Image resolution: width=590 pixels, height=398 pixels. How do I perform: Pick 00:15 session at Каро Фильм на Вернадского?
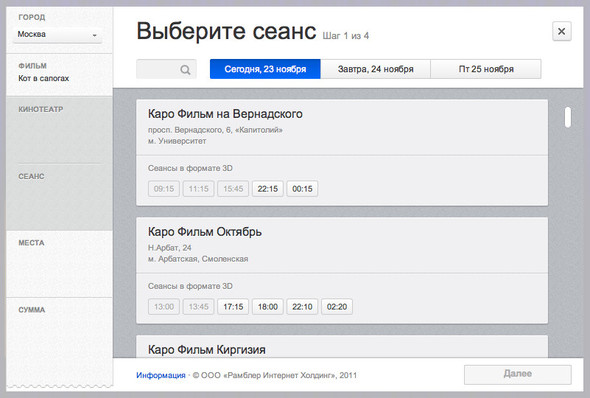tap(302, 189)
